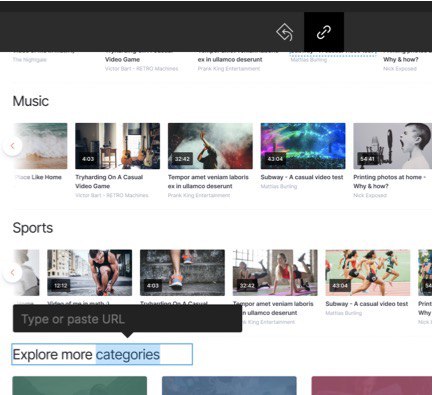This screenshot has height=395, width=433.
Task: Click the green category card
Action: tap(80, 386)
